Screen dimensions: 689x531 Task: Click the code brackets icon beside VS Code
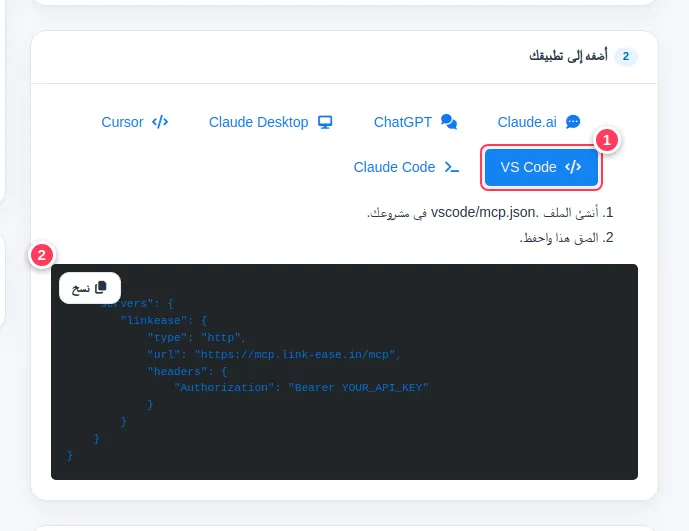(573, 167)
